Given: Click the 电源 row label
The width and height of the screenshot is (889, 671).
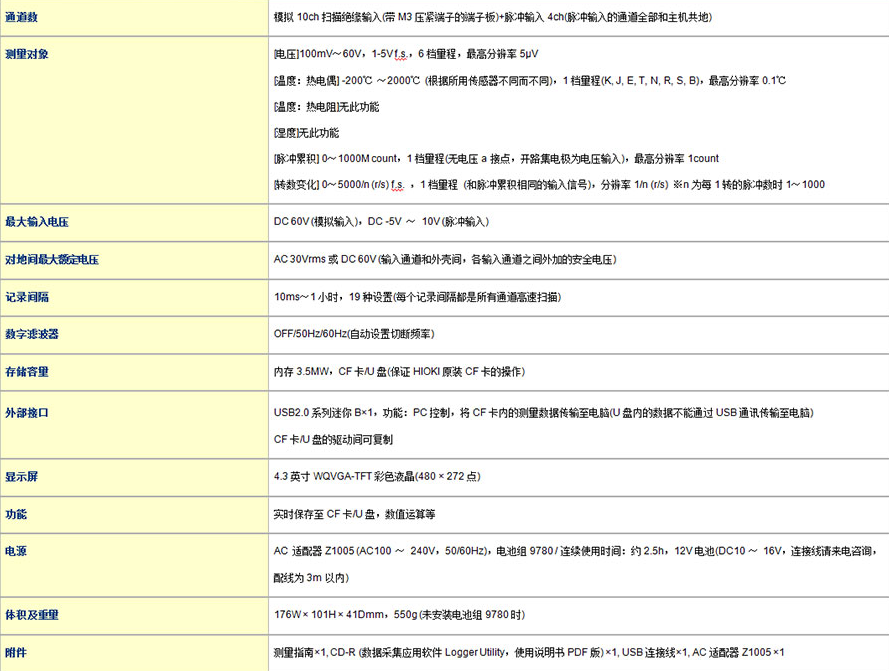Looking at the screenshot, I should (x=16, y=551).
